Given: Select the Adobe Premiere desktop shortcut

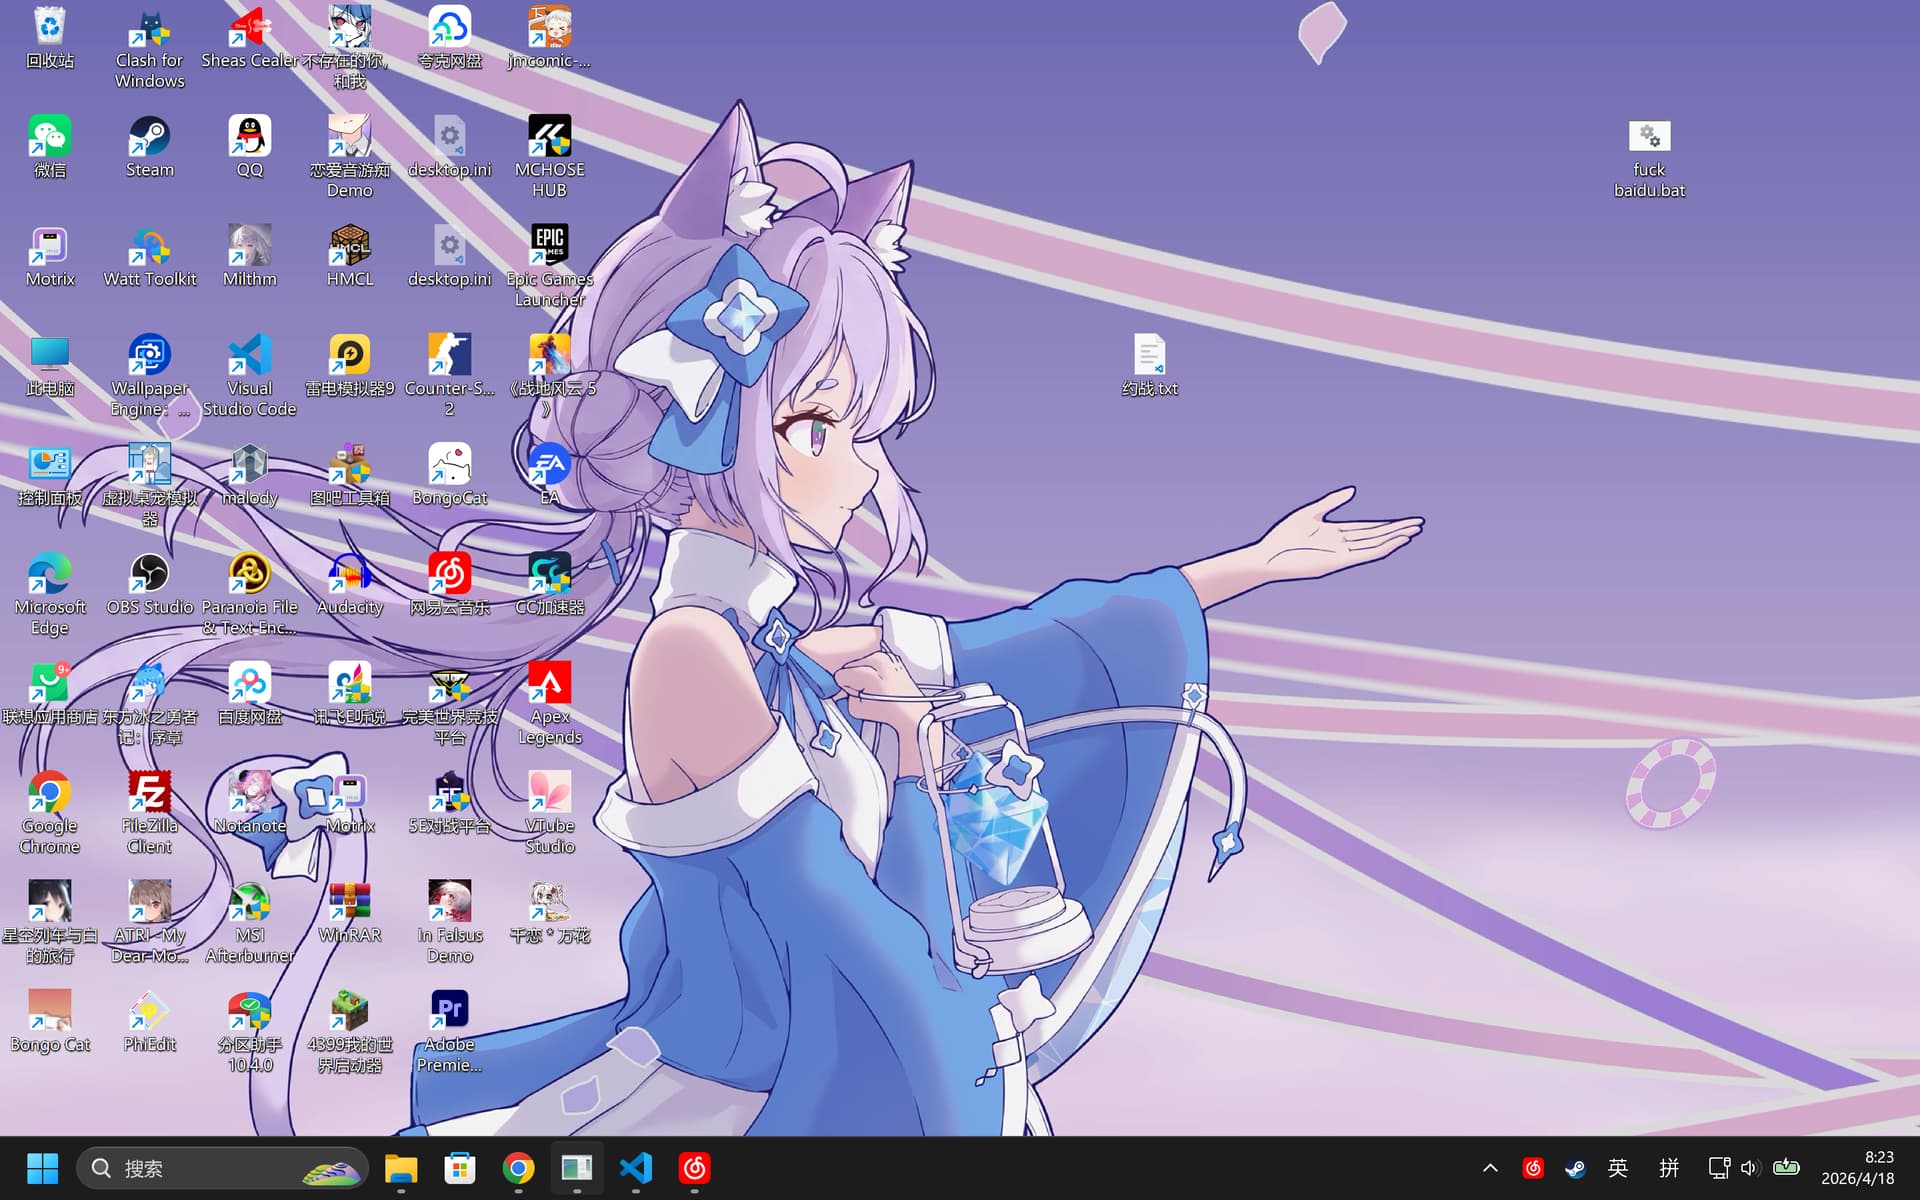Looking at the screenshot, I should (449, 1031).
